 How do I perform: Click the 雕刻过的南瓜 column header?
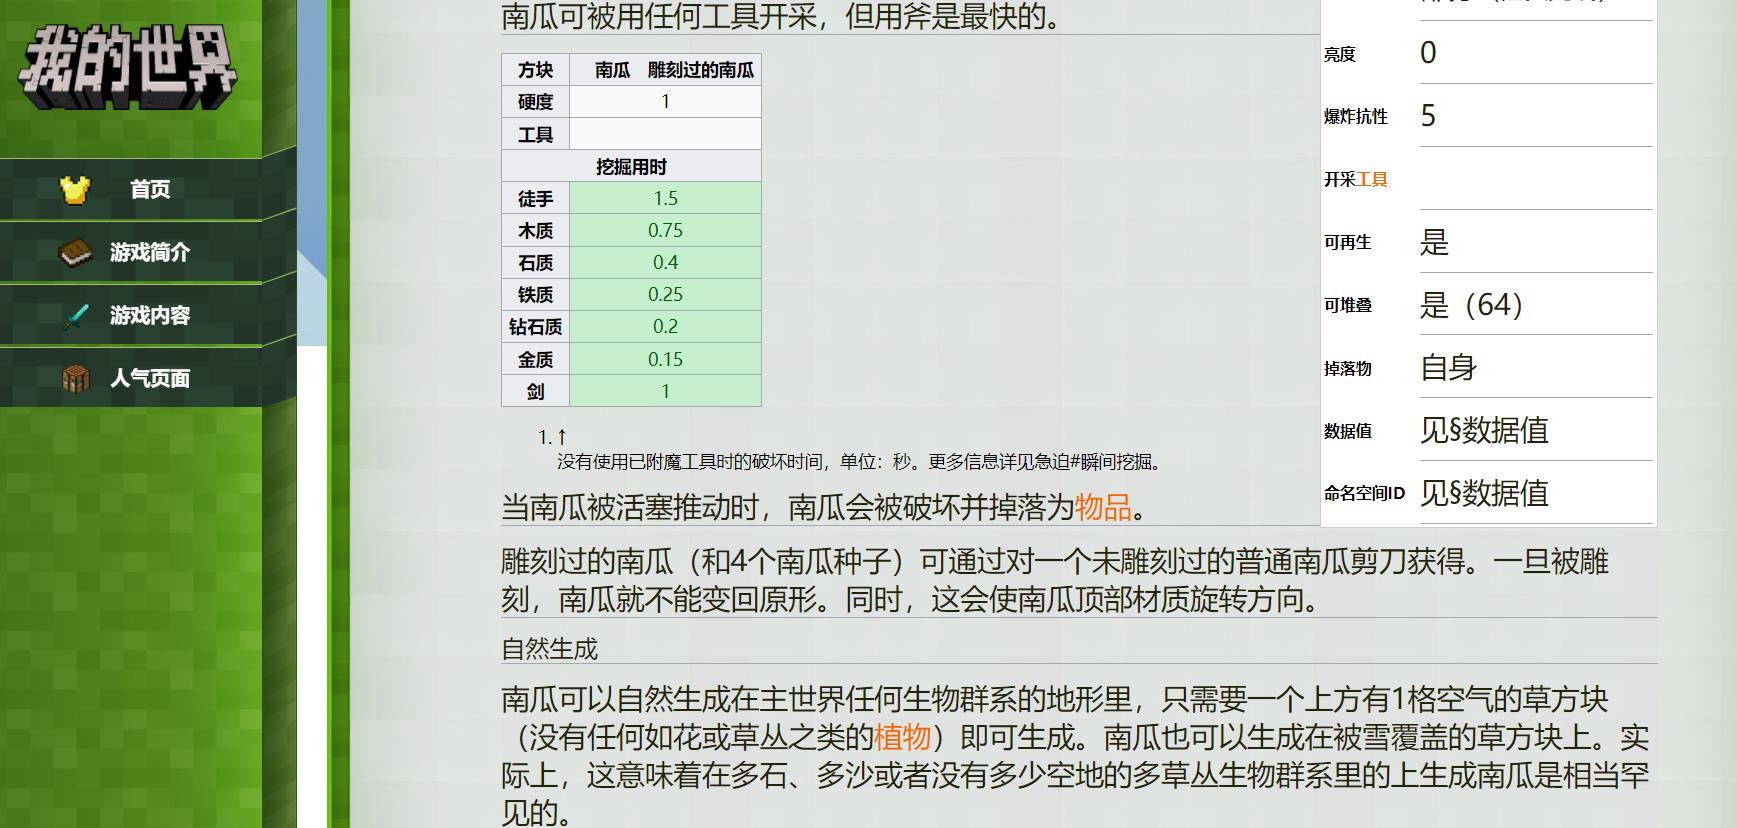click(701, 69)
